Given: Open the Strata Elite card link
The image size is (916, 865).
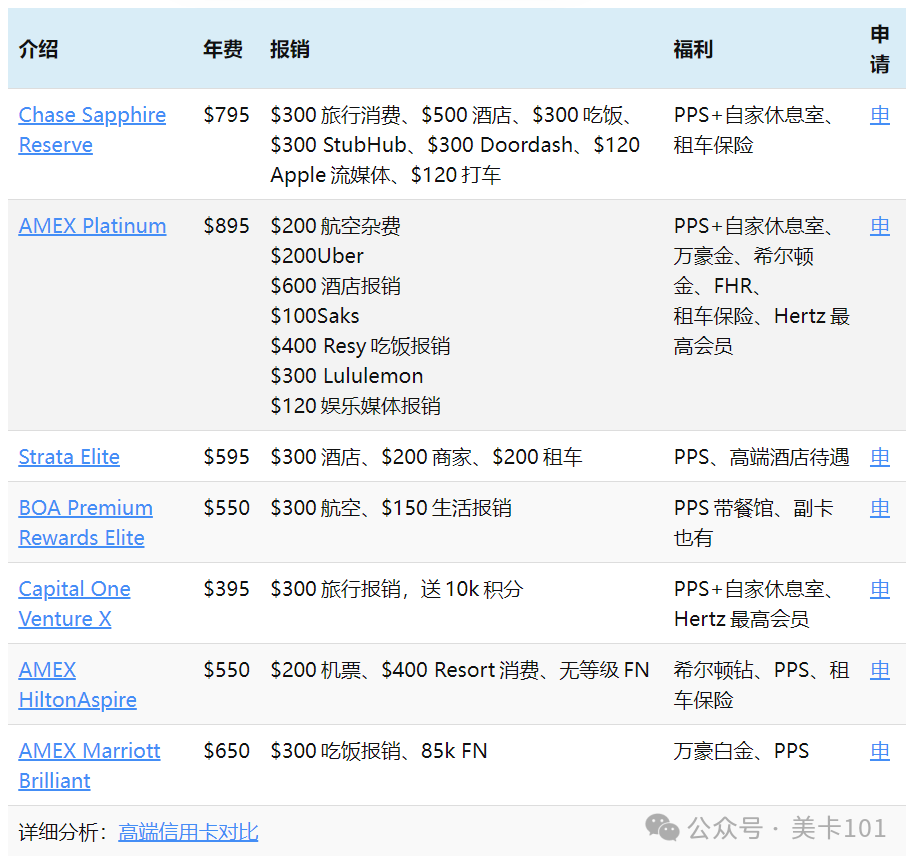Looking at the screenshot, I should click(x=69, y=456).
